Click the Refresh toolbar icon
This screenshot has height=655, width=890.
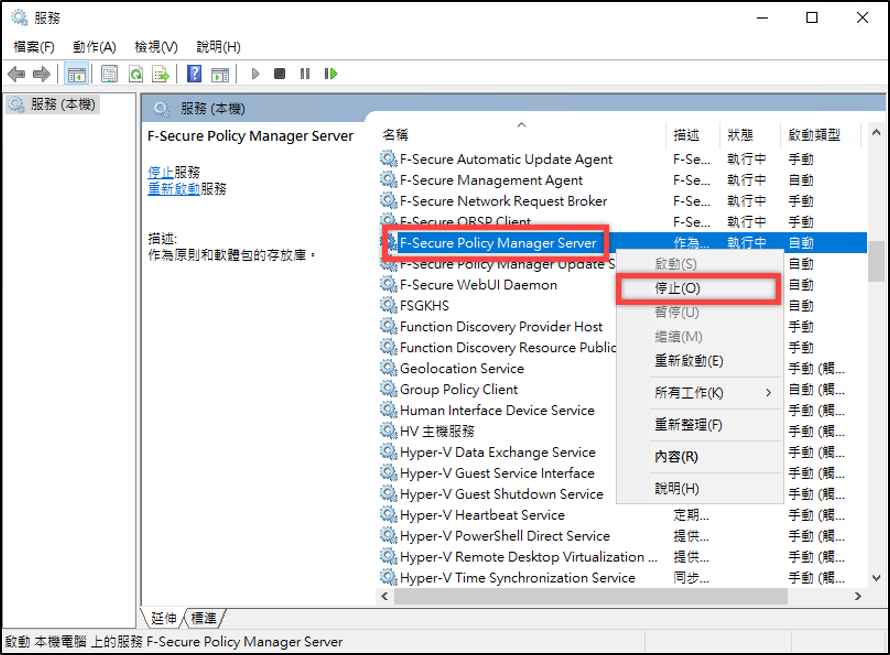[136, 74]
